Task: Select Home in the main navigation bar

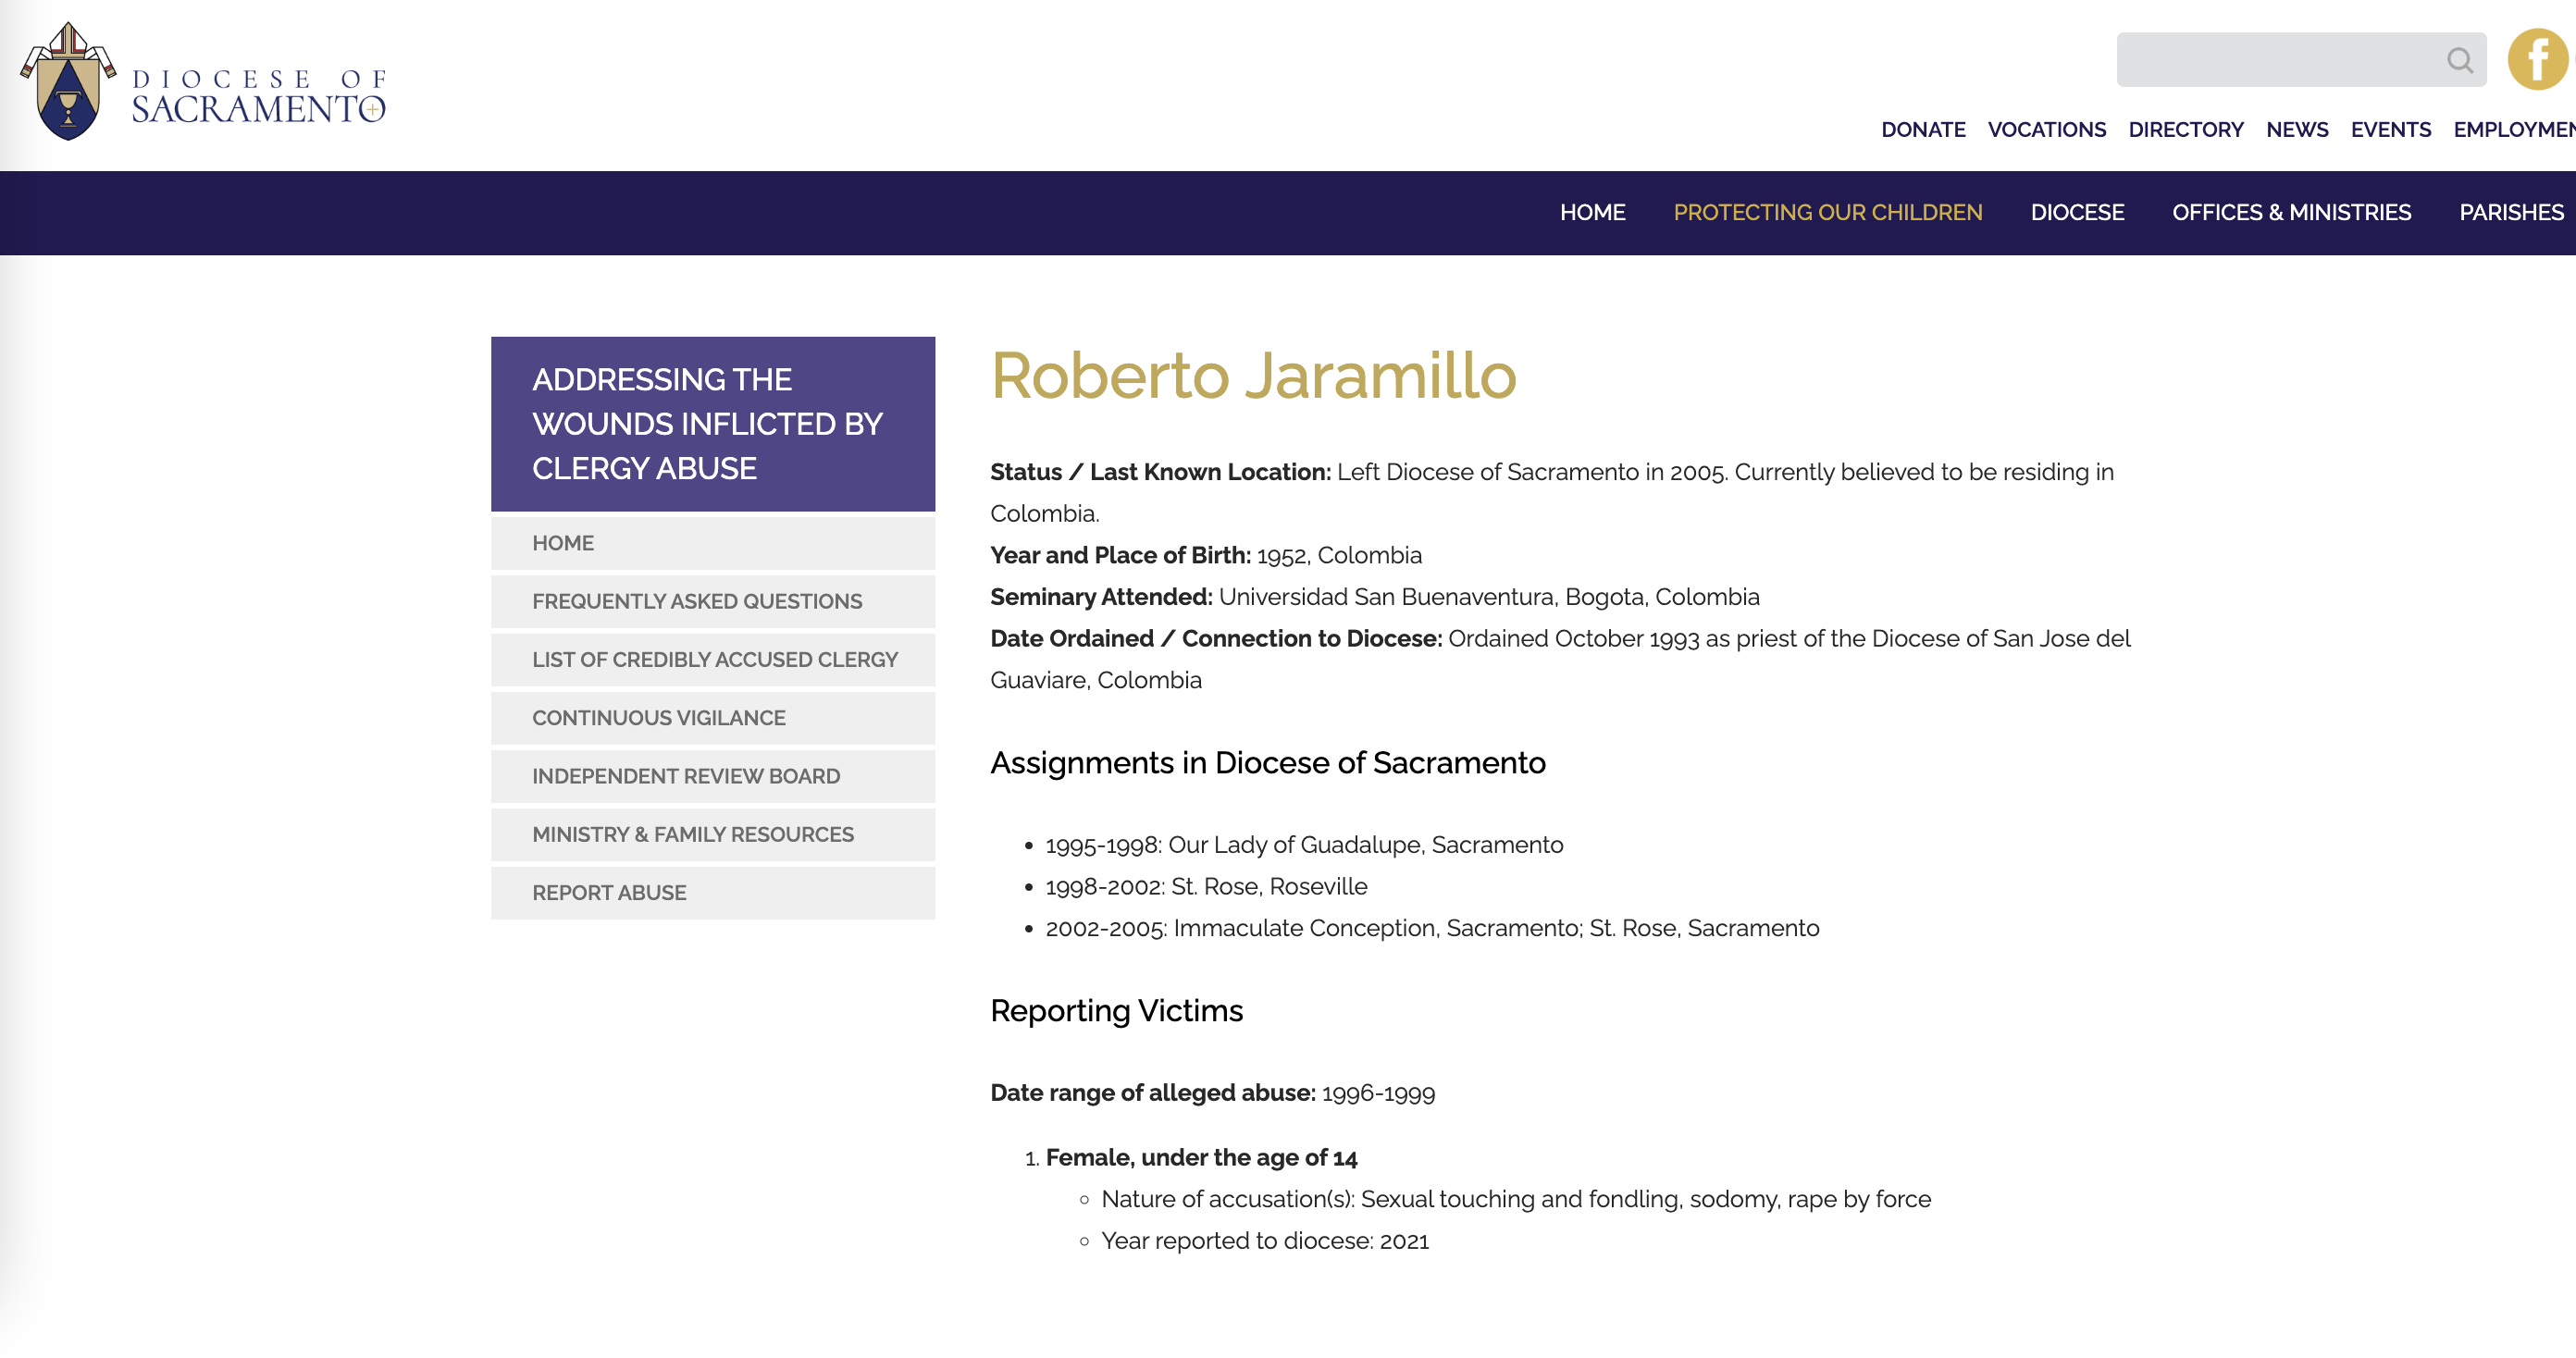Action: tap(1592, 213)
